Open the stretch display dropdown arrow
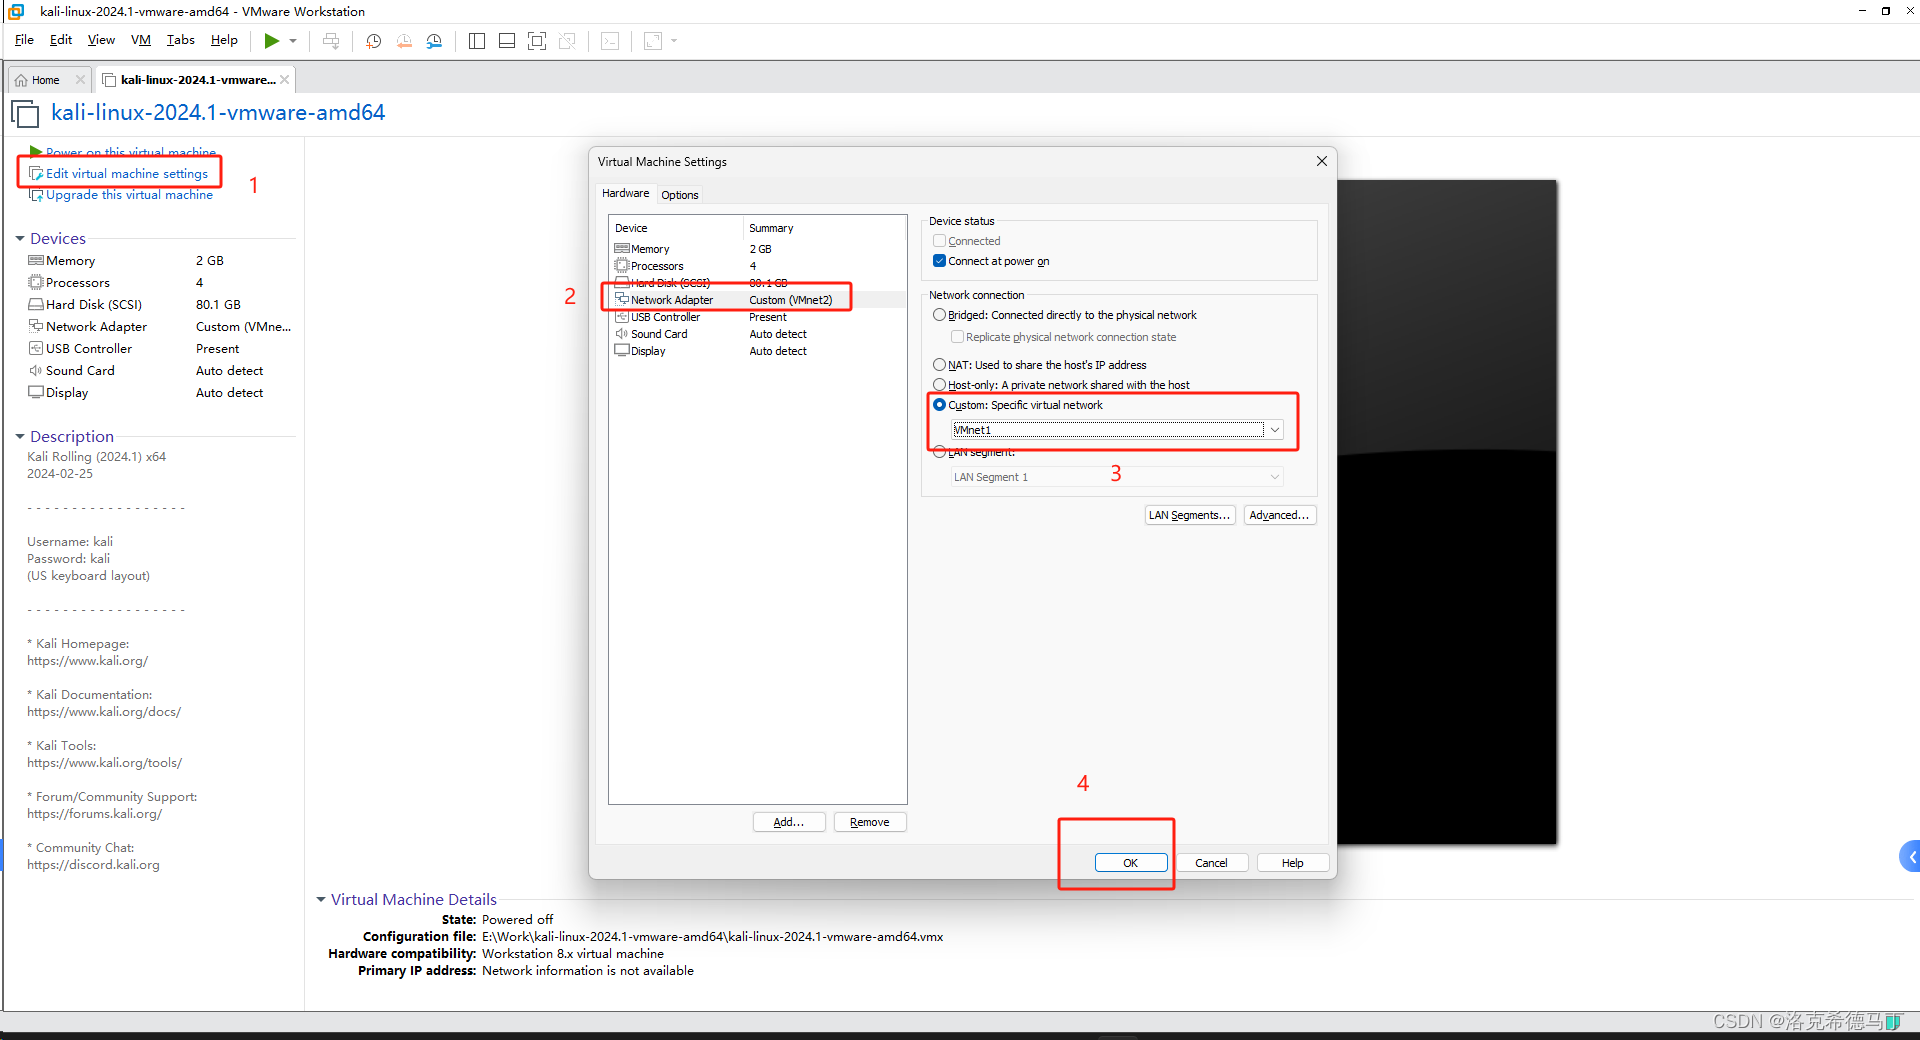The width and height of the screenshot is (1920, 1040). pos(674,41)
